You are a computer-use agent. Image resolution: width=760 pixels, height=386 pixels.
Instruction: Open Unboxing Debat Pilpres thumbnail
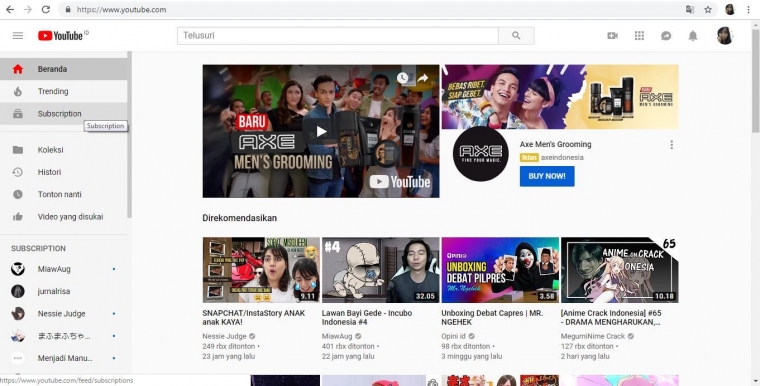point(500,270)
